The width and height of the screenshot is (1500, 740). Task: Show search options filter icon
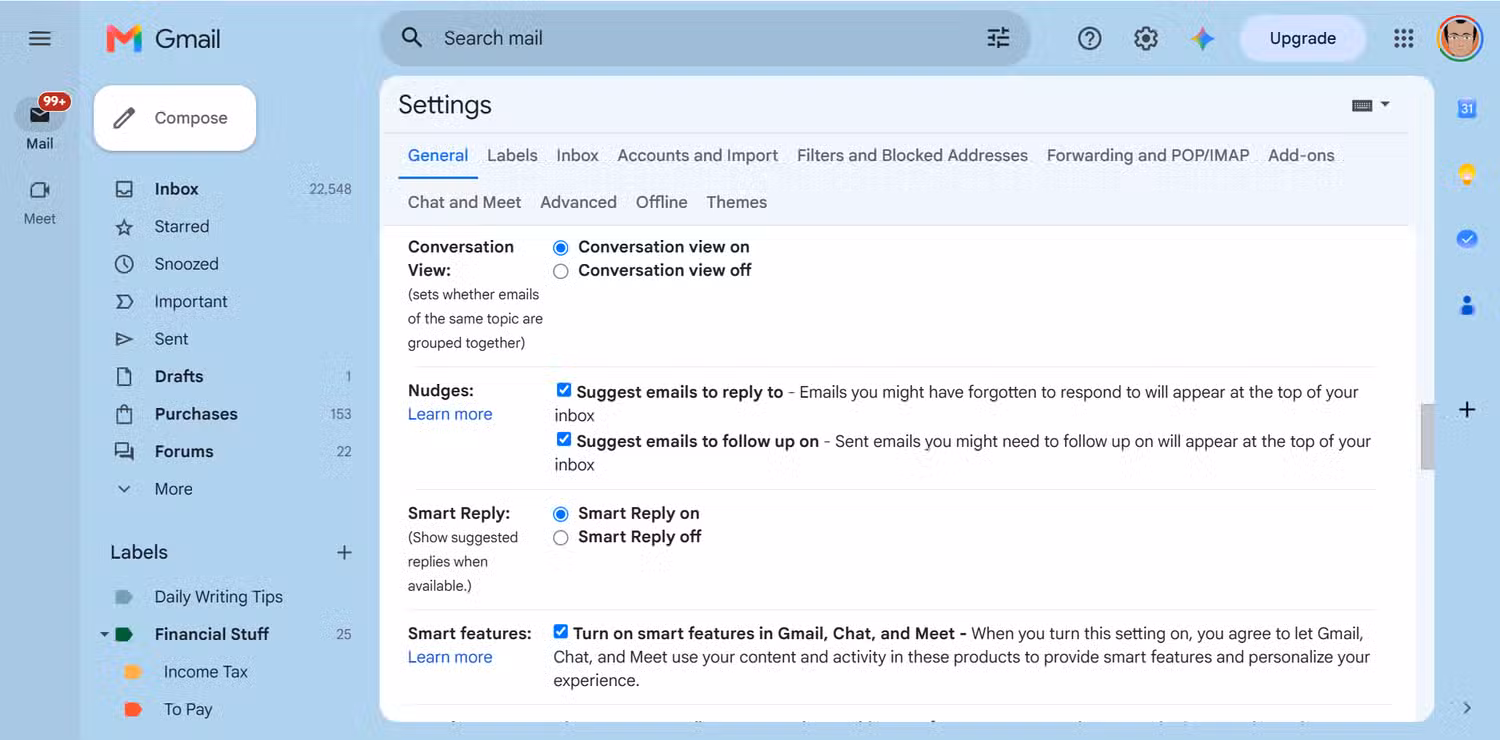coord(998,38)
